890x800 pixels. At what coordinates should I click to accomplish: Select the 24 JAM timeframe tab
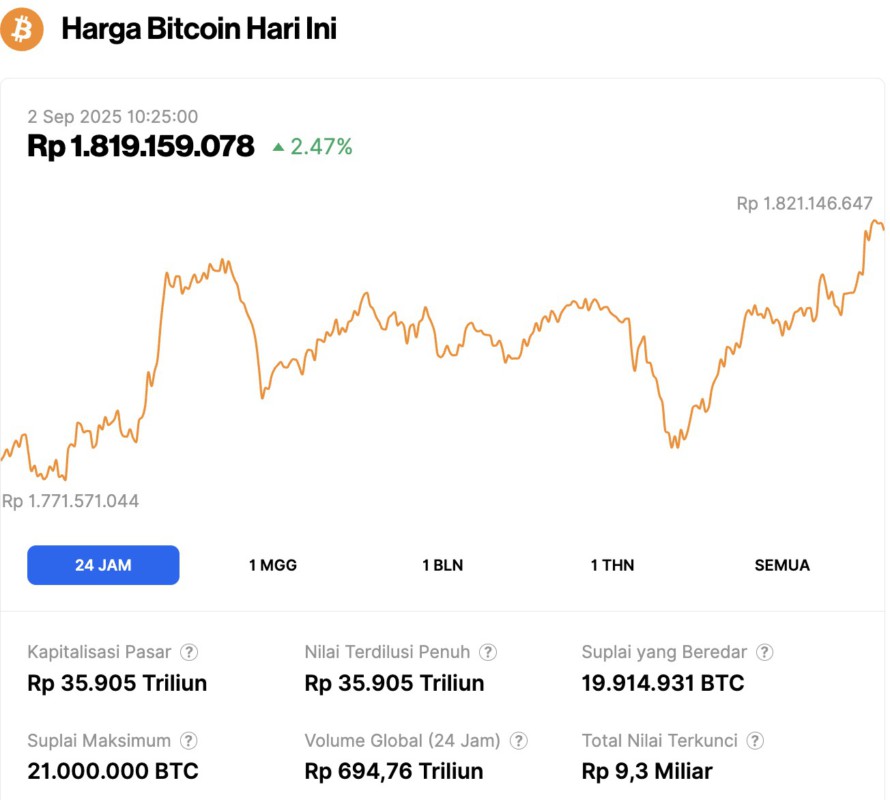tap(103, 565)
